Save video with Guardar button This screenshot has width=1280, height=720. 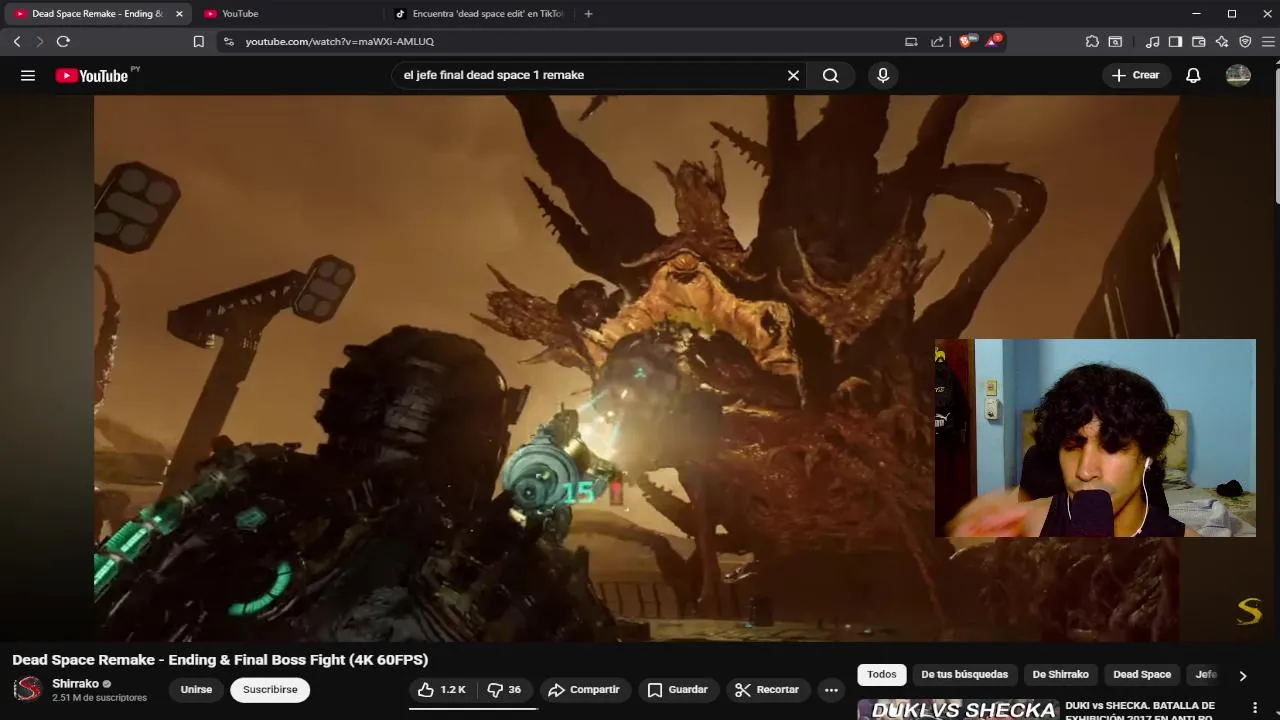678,690
